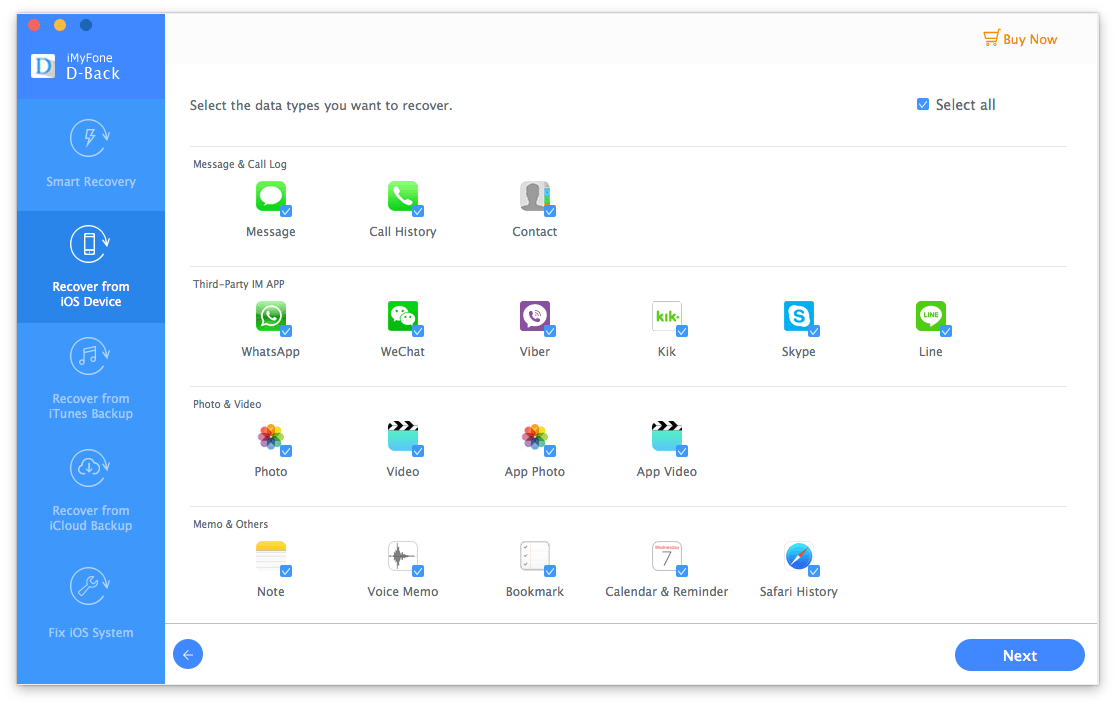Image resolution: width=1116 pixels, height=706 pixels.
Task: Select the Viber icon
Action: (535, 316)
